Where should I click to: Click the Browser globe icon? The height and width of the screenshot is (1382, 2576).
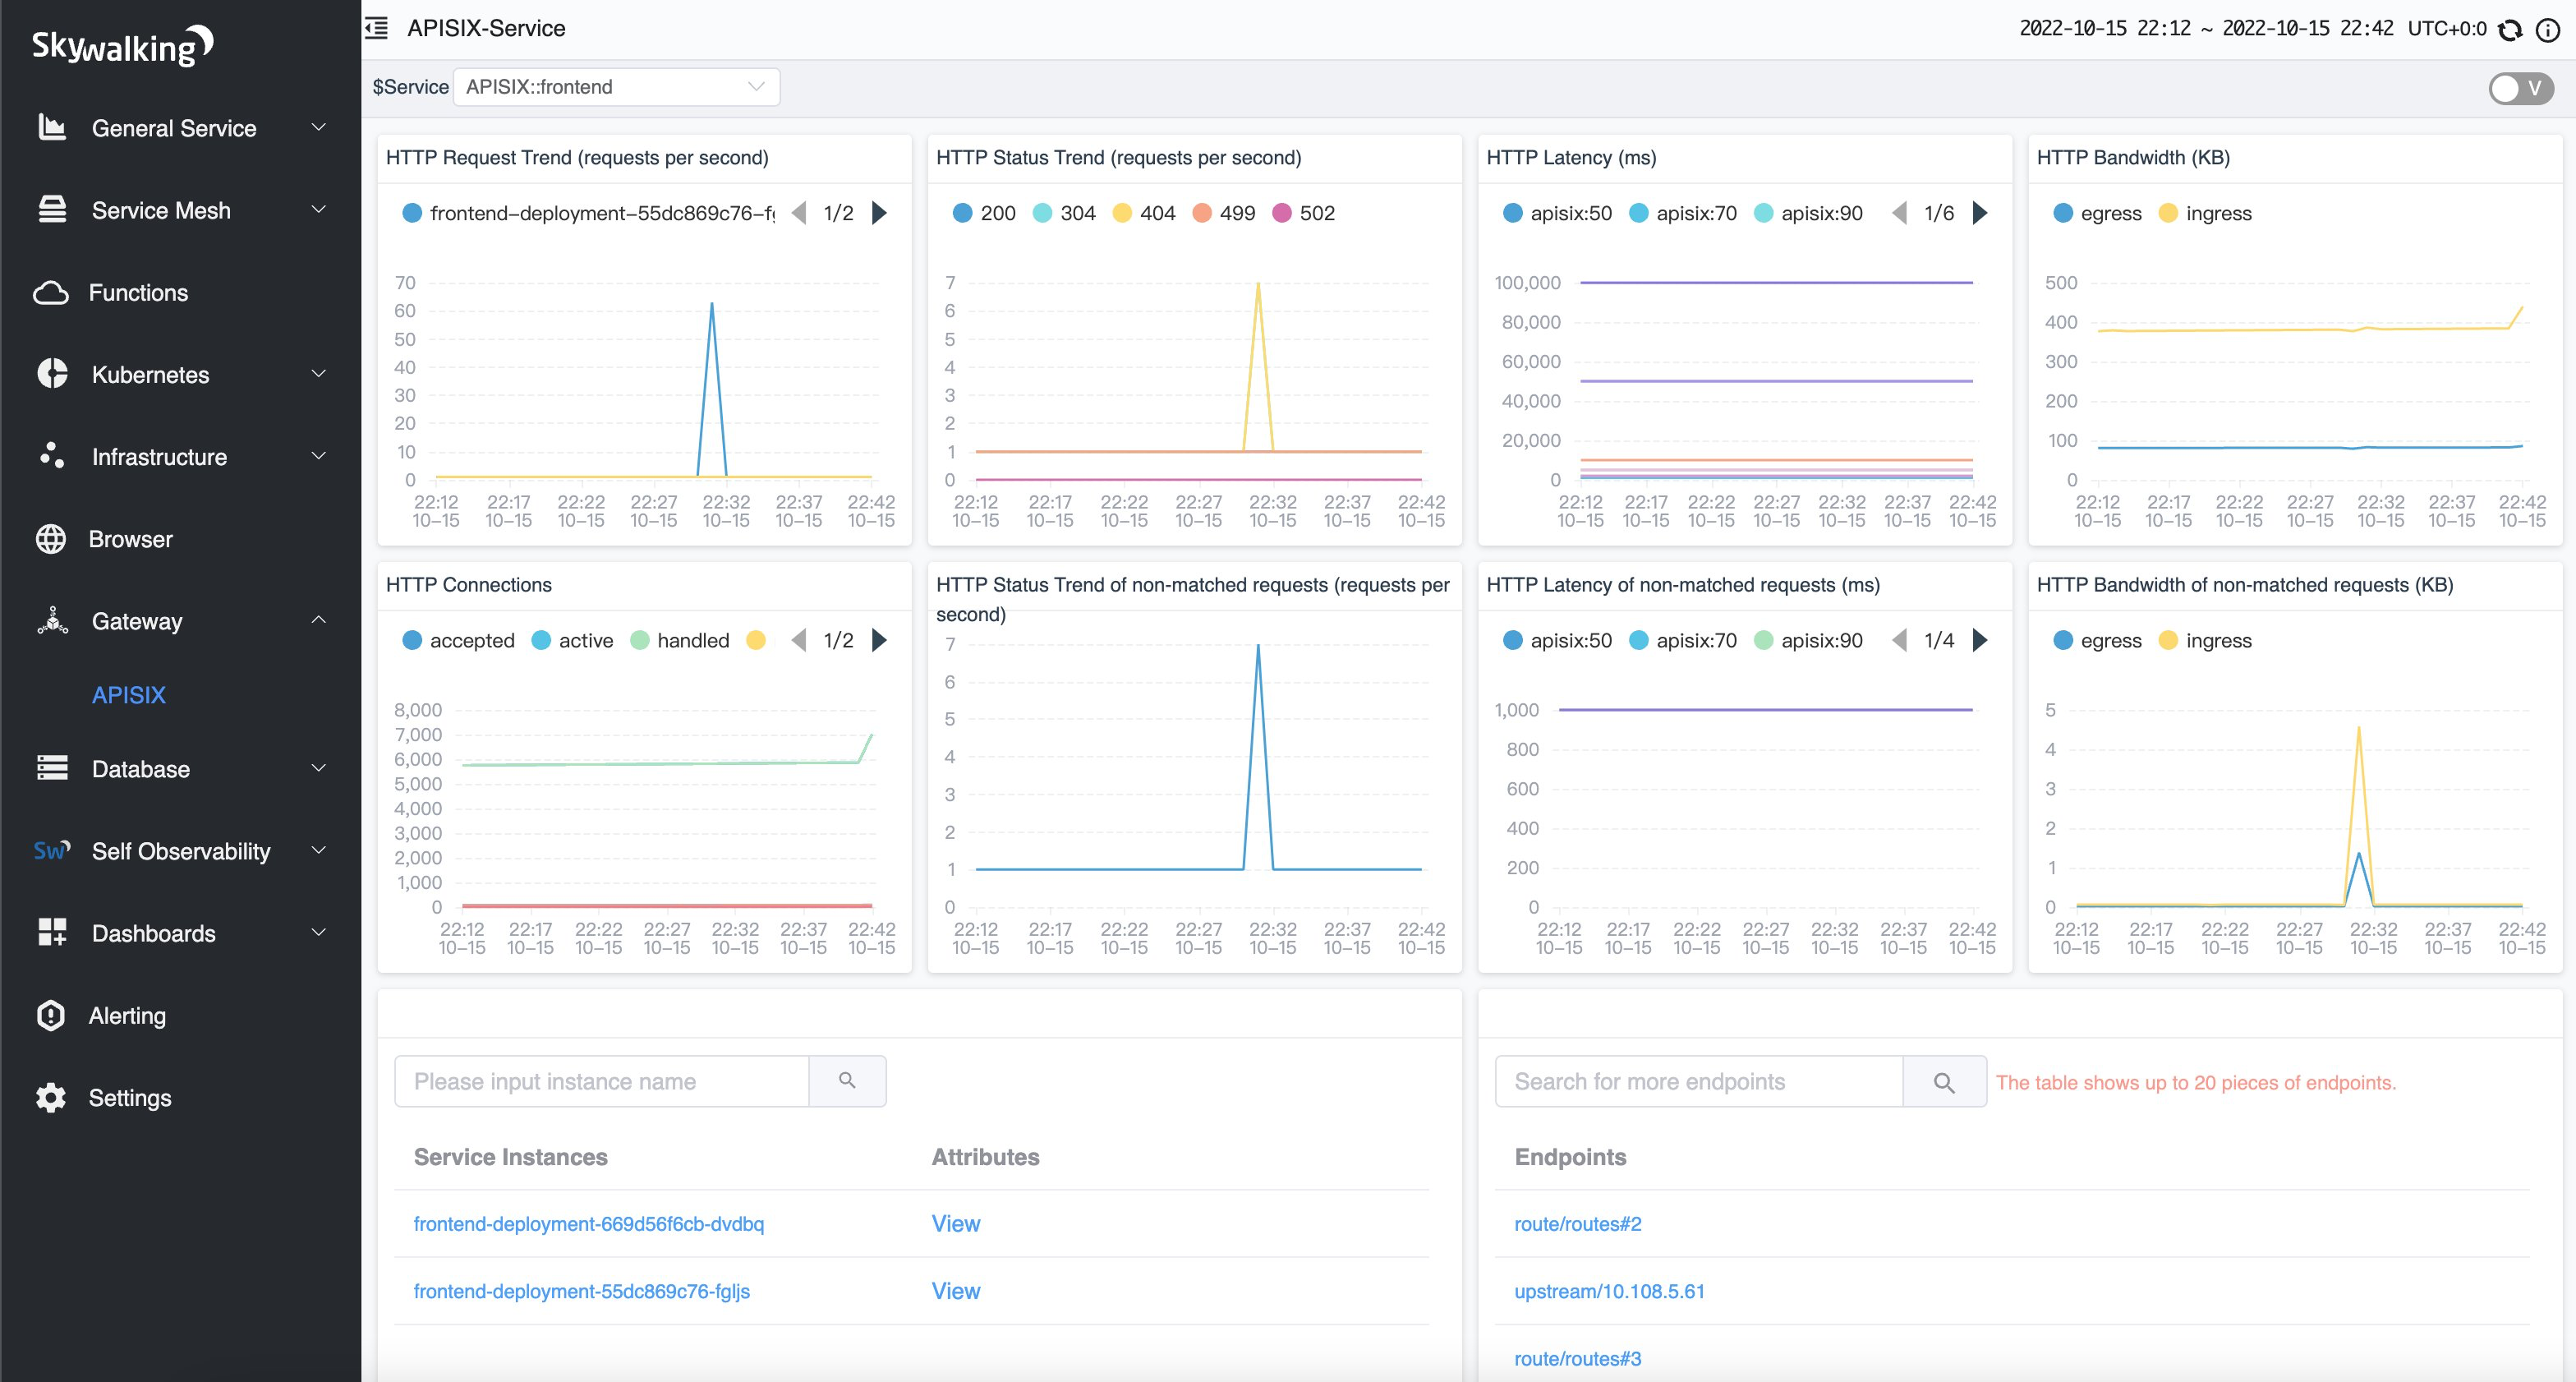click(x=51, y=539)
